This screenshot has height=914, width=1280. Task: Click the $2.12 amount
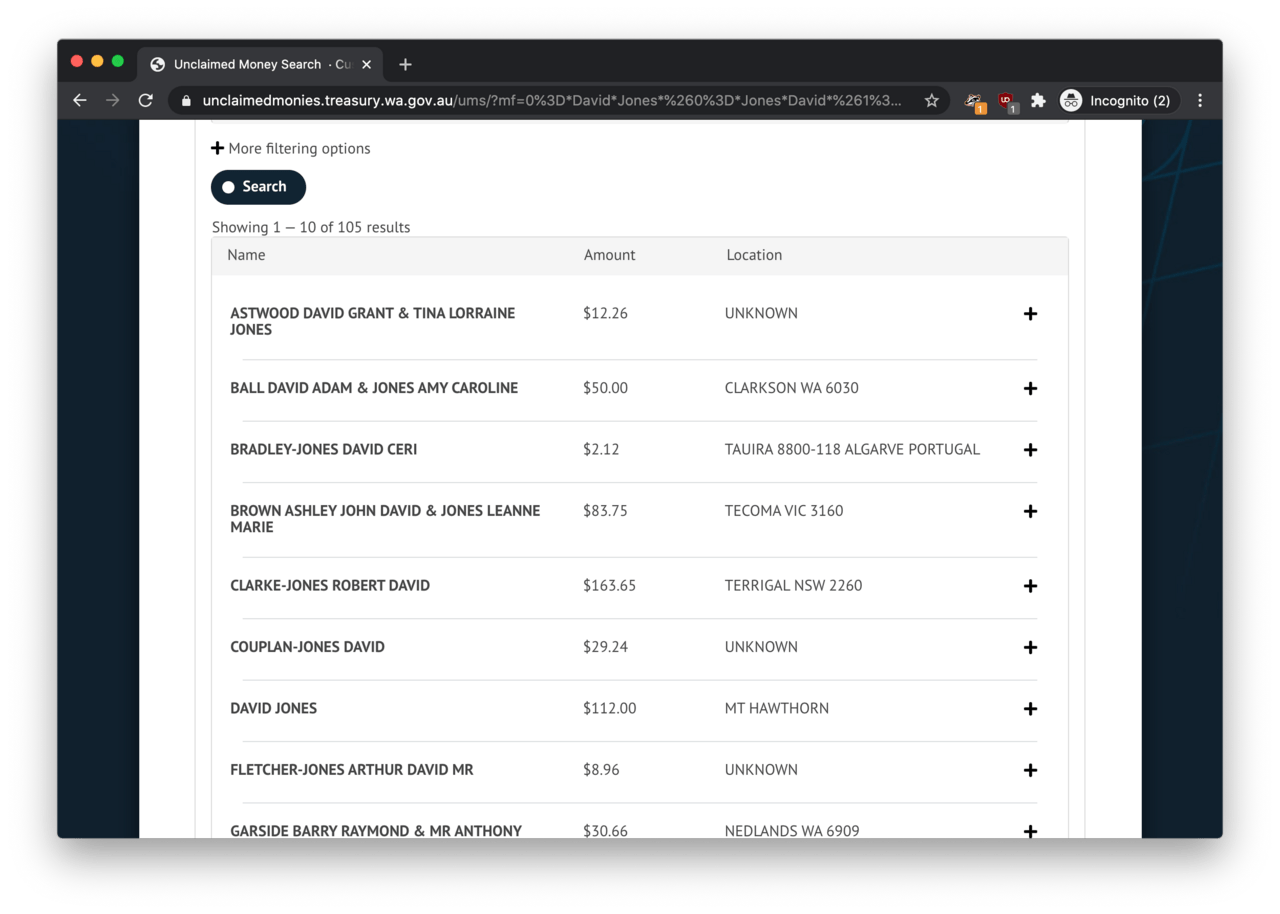point(601,449)
